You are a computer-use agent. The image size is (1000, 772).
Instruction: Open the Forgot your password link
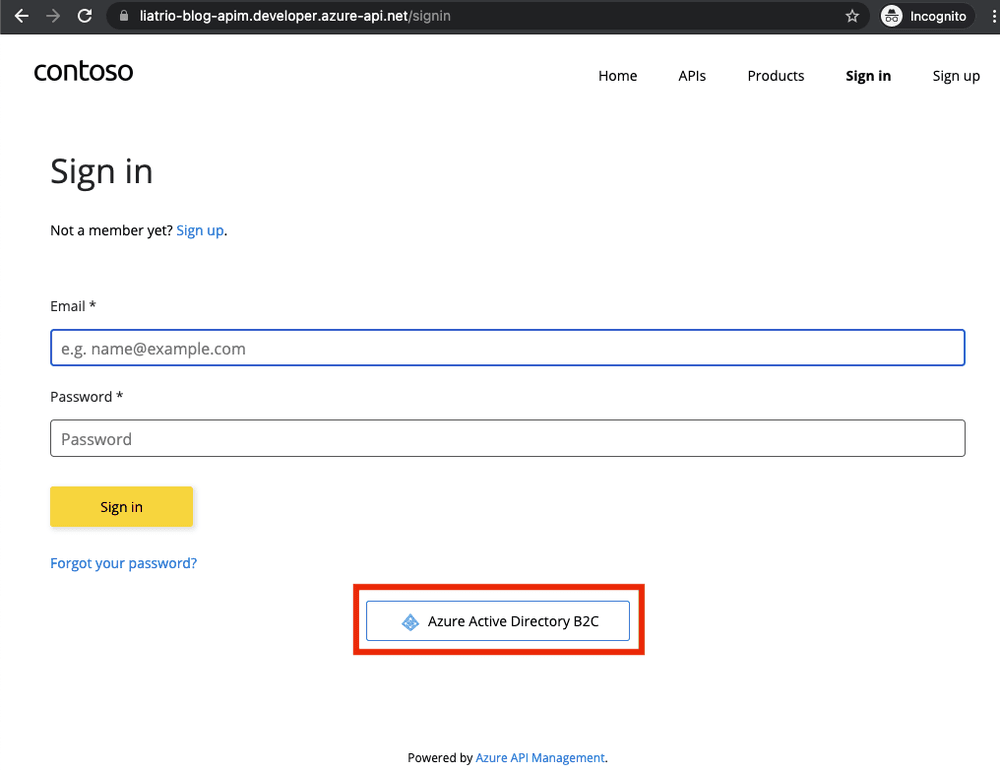[124, 563]
